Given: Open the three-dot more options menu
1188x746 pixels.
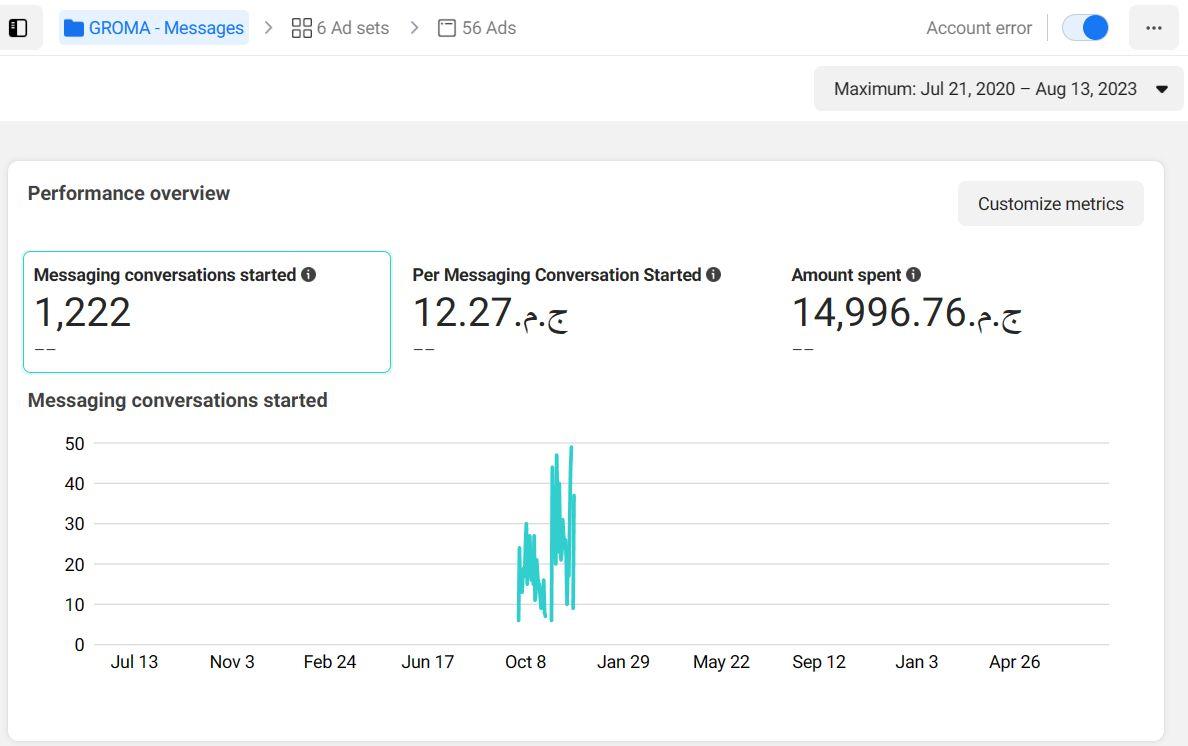Looking at the screenshot, I should pyautogui.click(x=1154, y=28).
